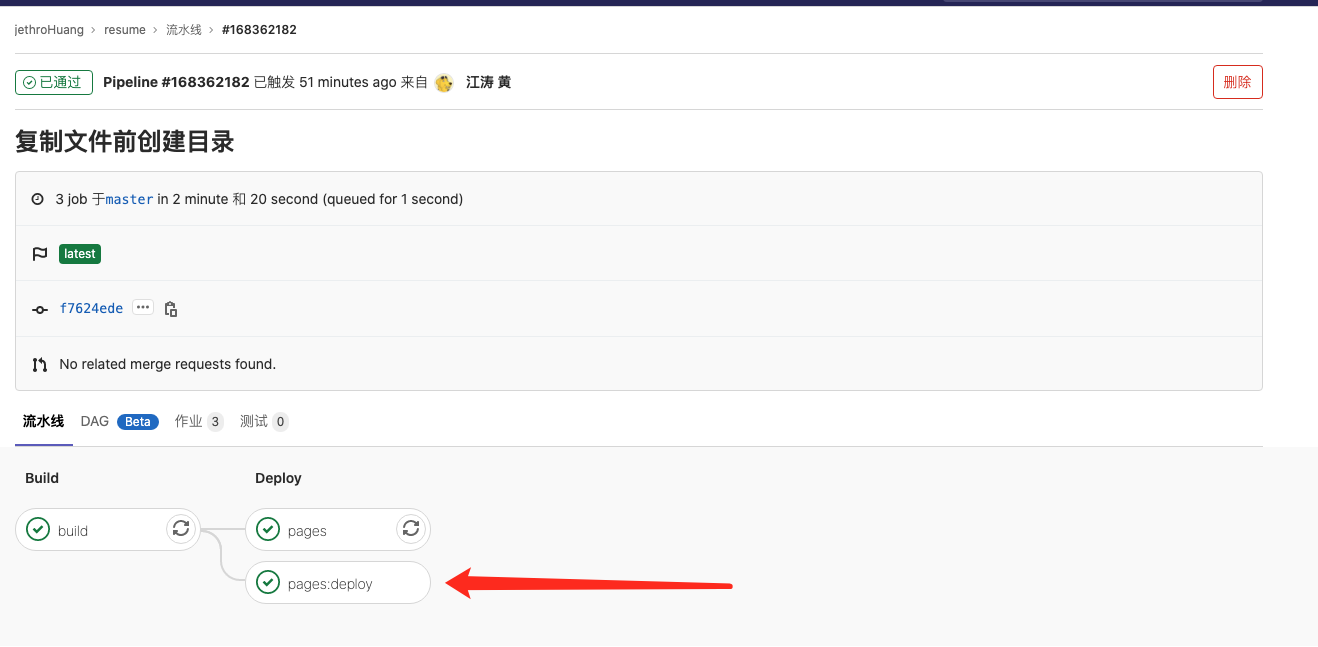Viewport: 1318px width, 647px height.
Task: Open the build job
Action: coord(108,529)
